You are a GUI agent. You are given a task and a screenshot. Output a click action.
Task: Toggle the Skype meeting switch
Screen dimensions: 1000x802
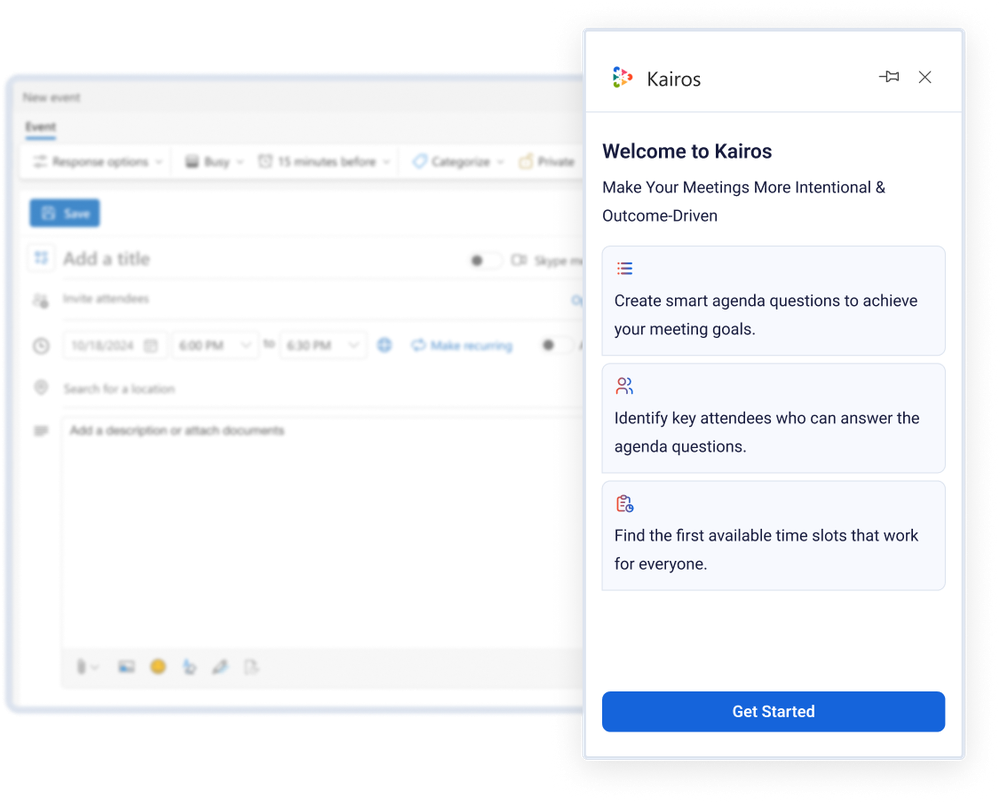click(x=485, y=260)
